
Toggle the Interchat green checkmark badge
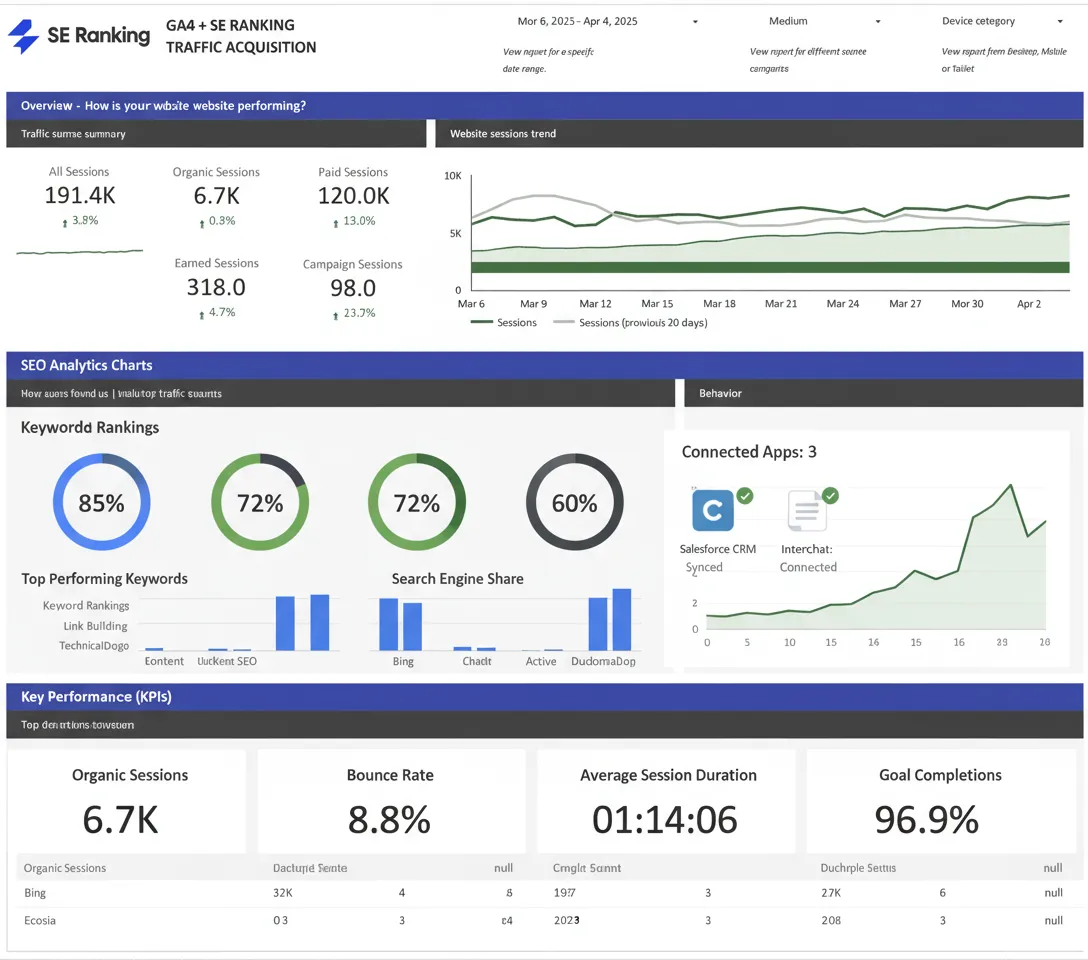[x=830, y=496]
